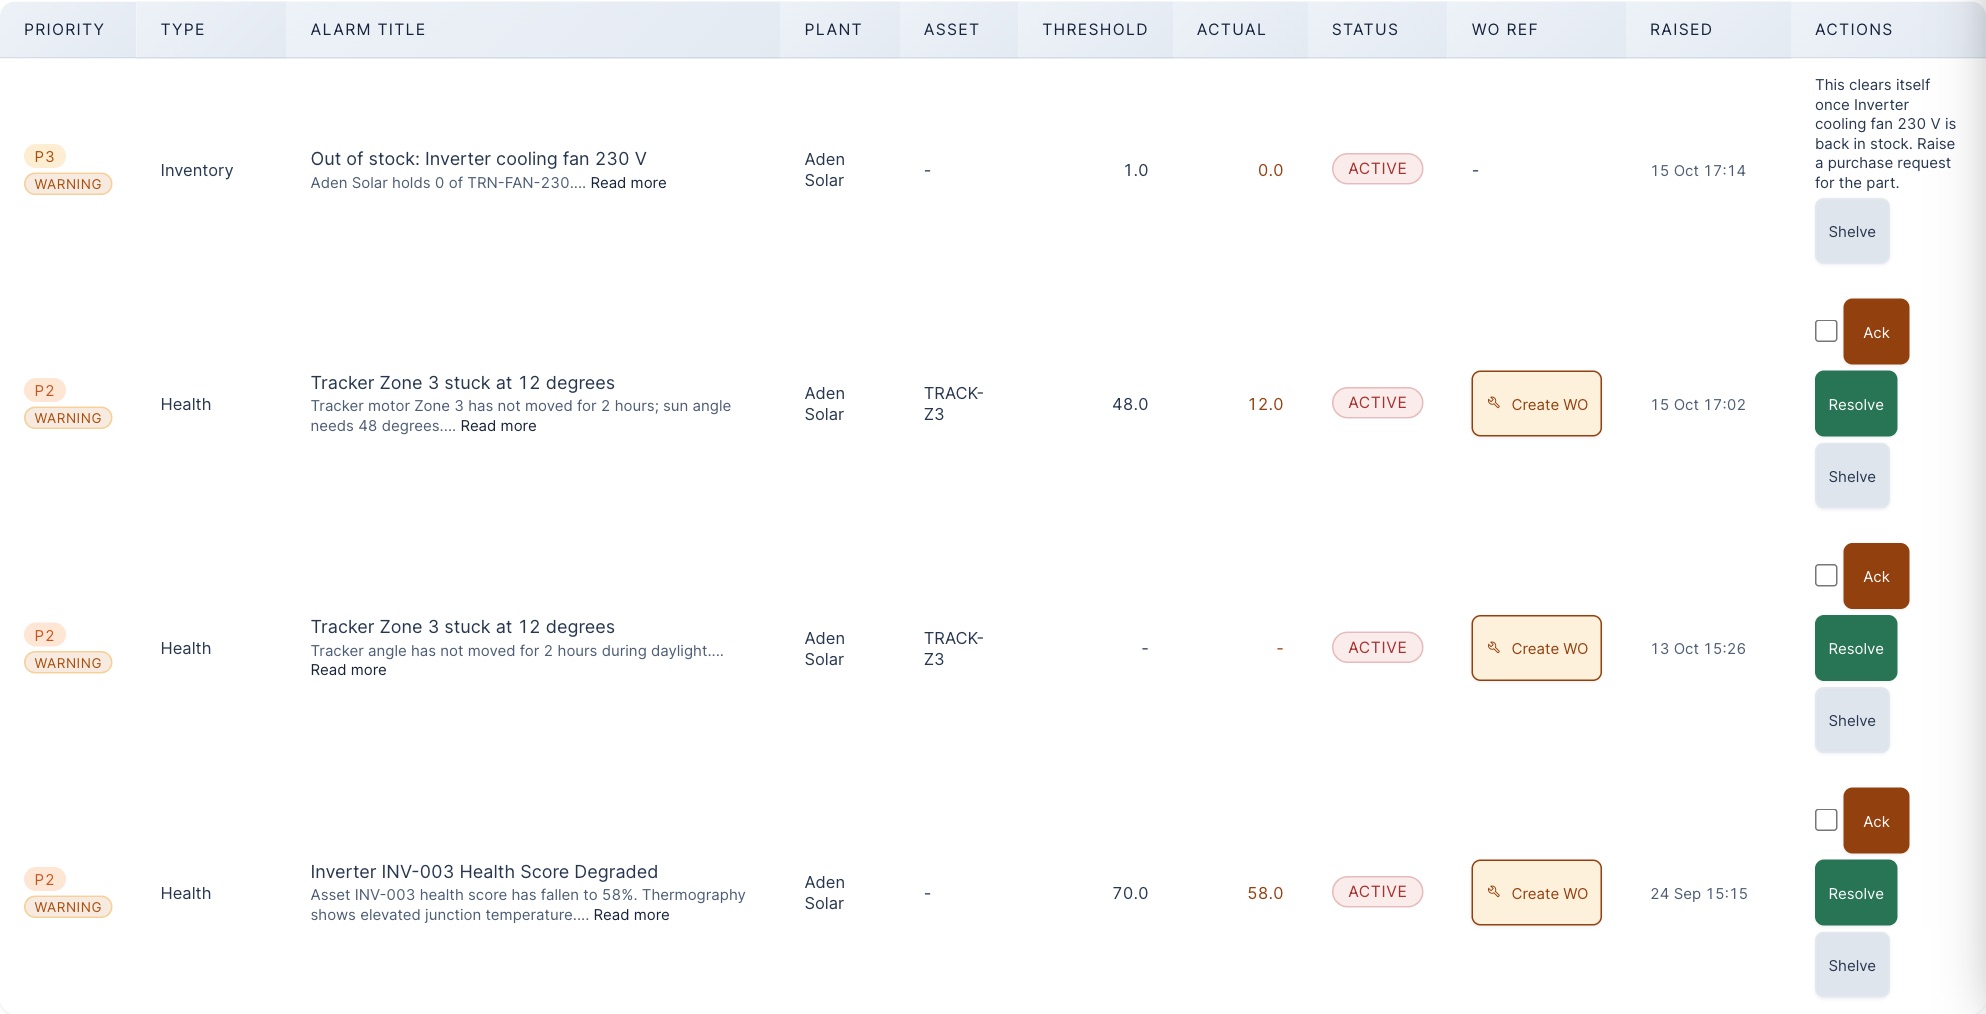The height and width of the screenshot is (1014, 1986).
Task: Click actual value 58.0
Action: pyautogui.click(x=1265, y=893)
